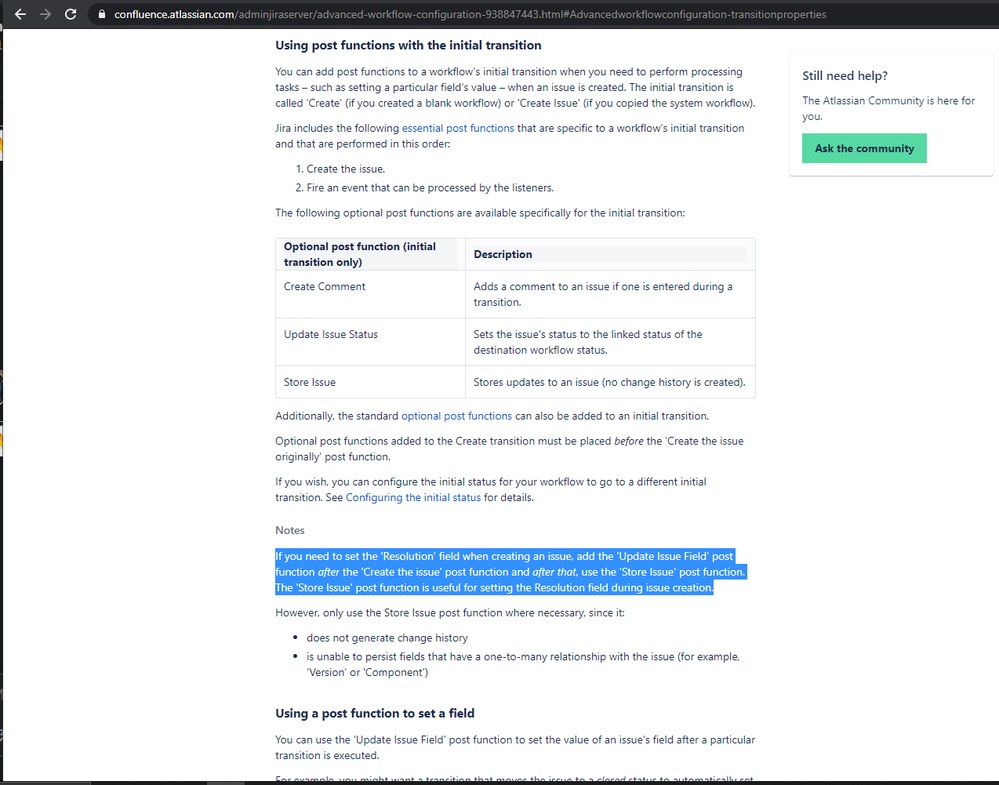The image size is (999, 785).
Task: Click the browser back arrow
Action: [x=20, y=14]
